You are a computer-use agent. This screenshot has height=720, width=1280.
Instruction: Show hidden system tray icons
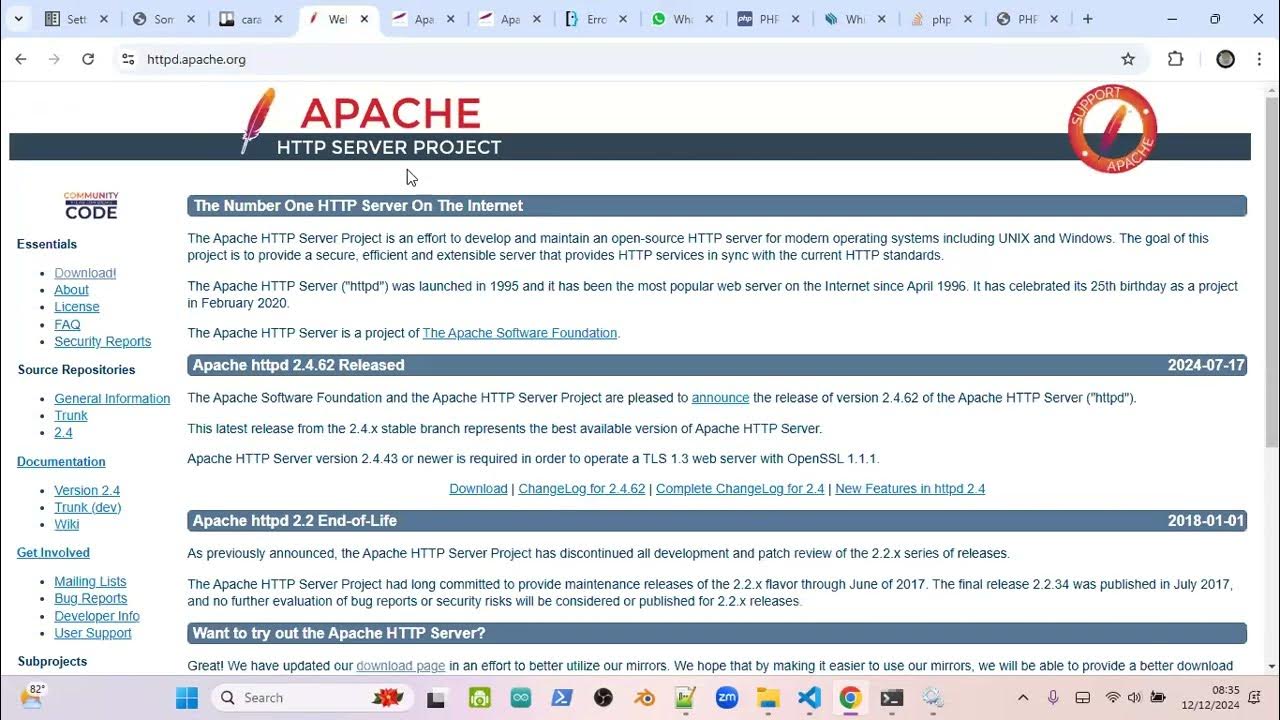tap(1023, 698)
